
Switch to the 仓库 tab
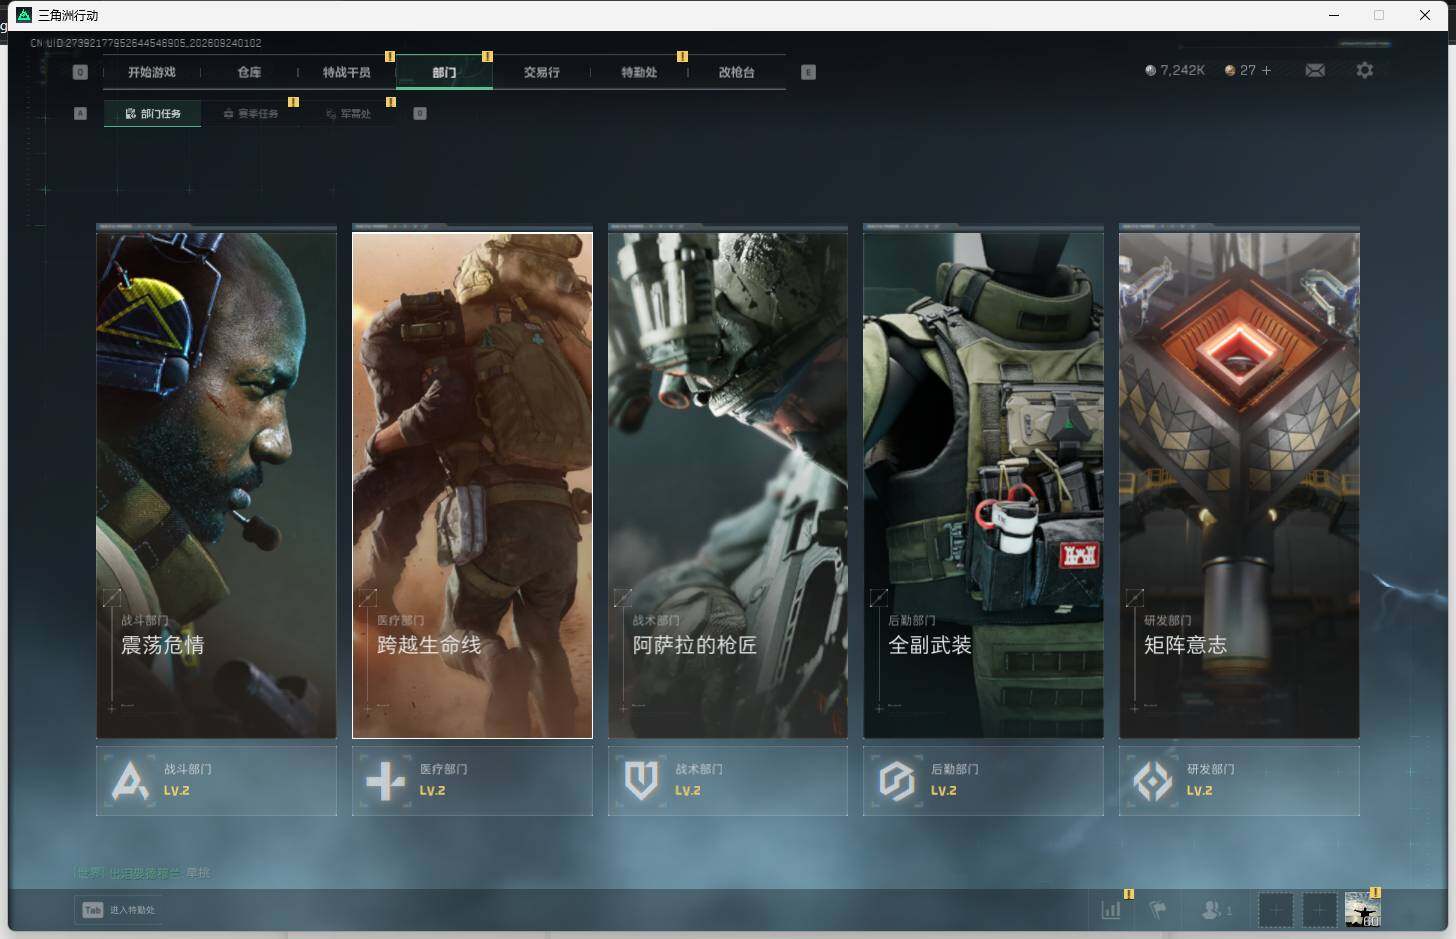(x=249, y=72)
